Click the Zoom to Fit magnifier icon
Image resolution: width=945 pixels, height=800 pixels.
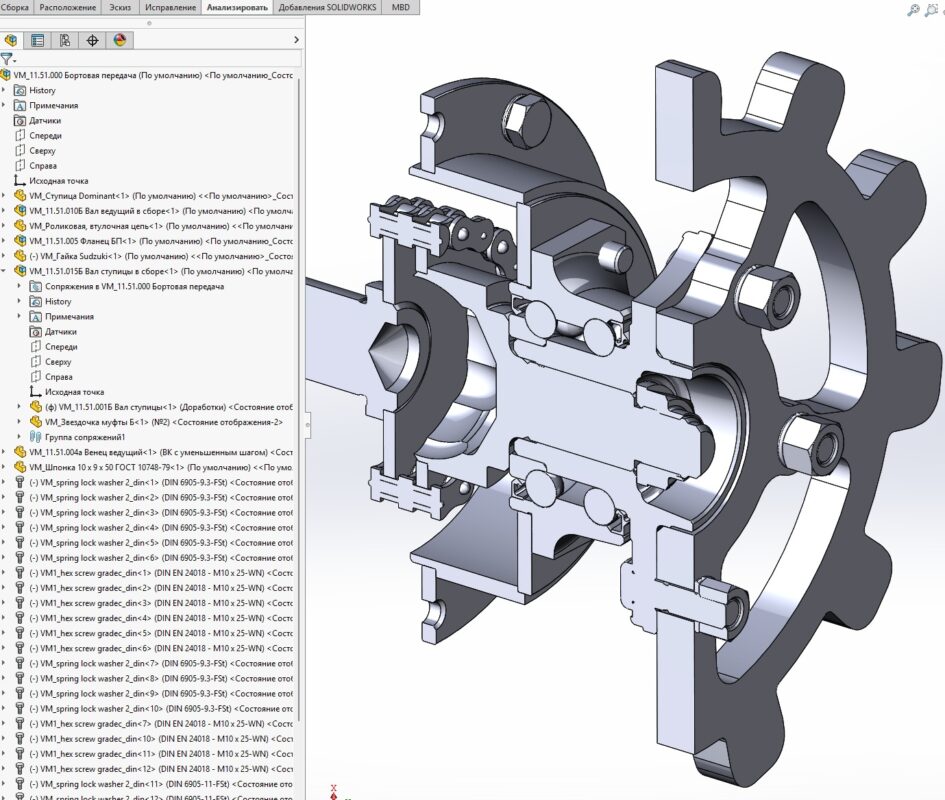click(913, 10)
